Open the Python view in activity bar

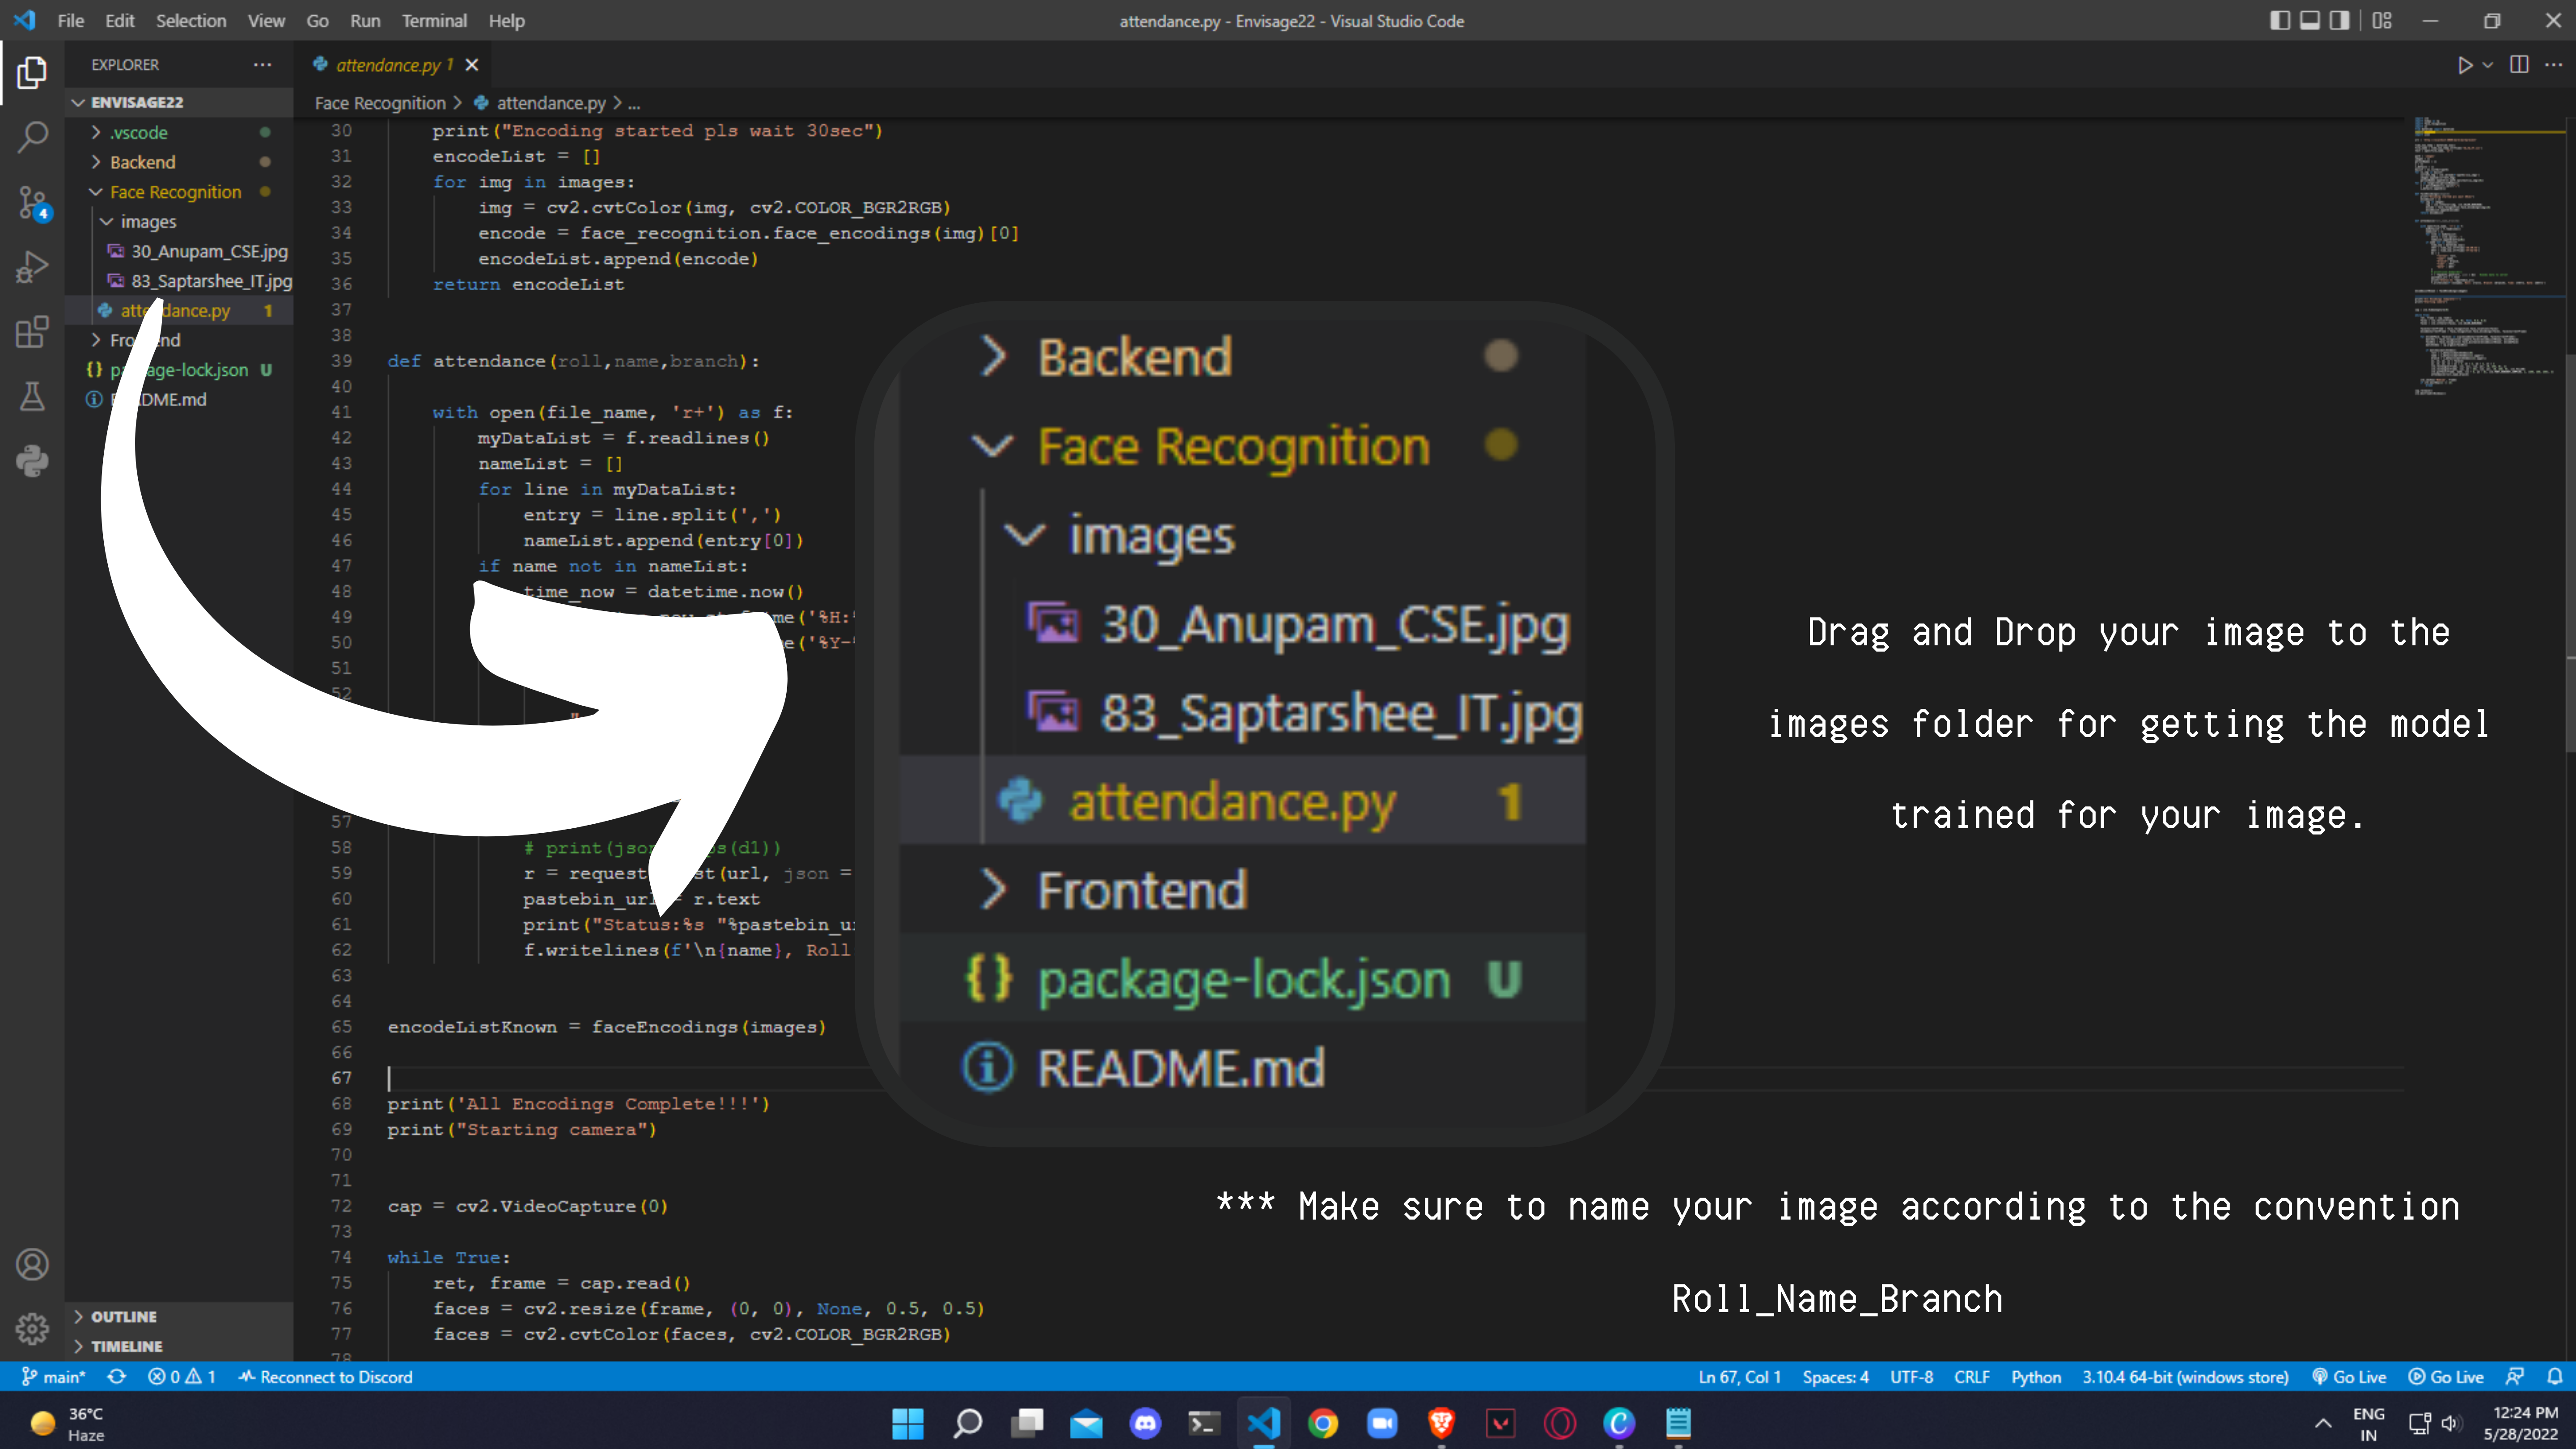coord(32,461)
